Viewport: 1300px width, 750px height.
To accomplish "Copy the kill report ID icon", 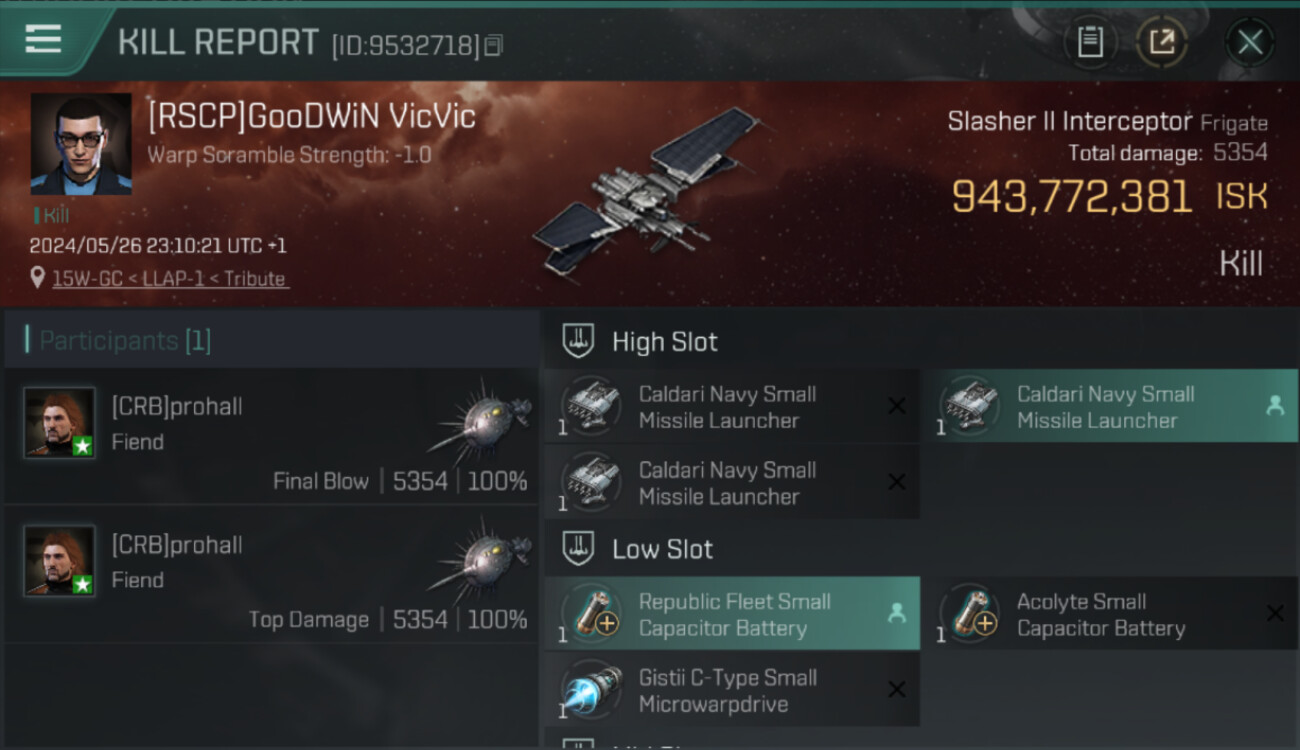I will pyautogui.click(x=493, y=45).
